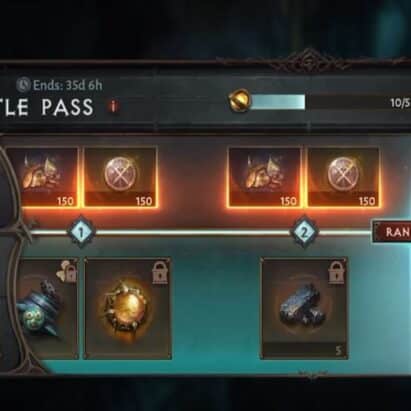Claim rank 2 crossed-swords emblem reward 150

click(x=343, y=178)
